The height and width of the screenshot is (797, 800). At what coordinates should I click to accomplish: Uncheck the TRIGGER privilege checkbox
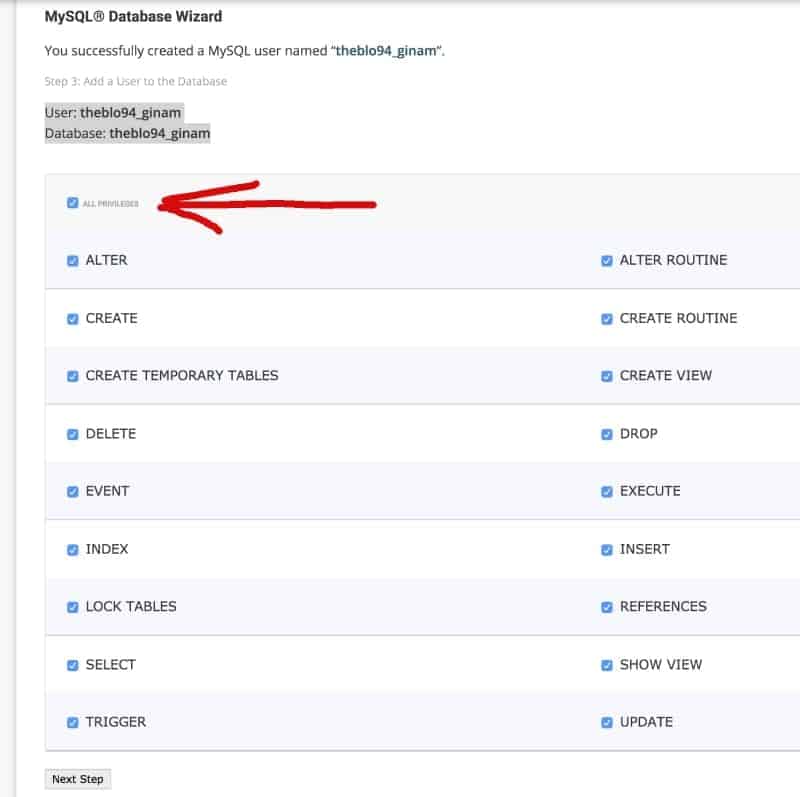point(73,723)
